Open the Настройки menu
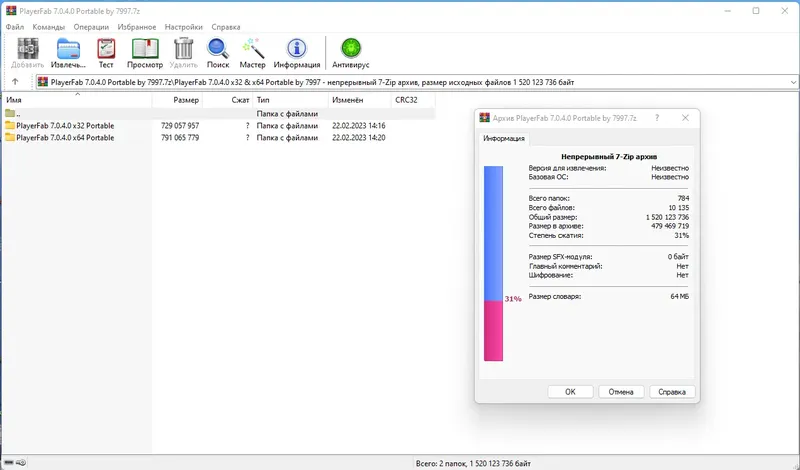This screenshot has height=470, width=800. coord(184,27)
